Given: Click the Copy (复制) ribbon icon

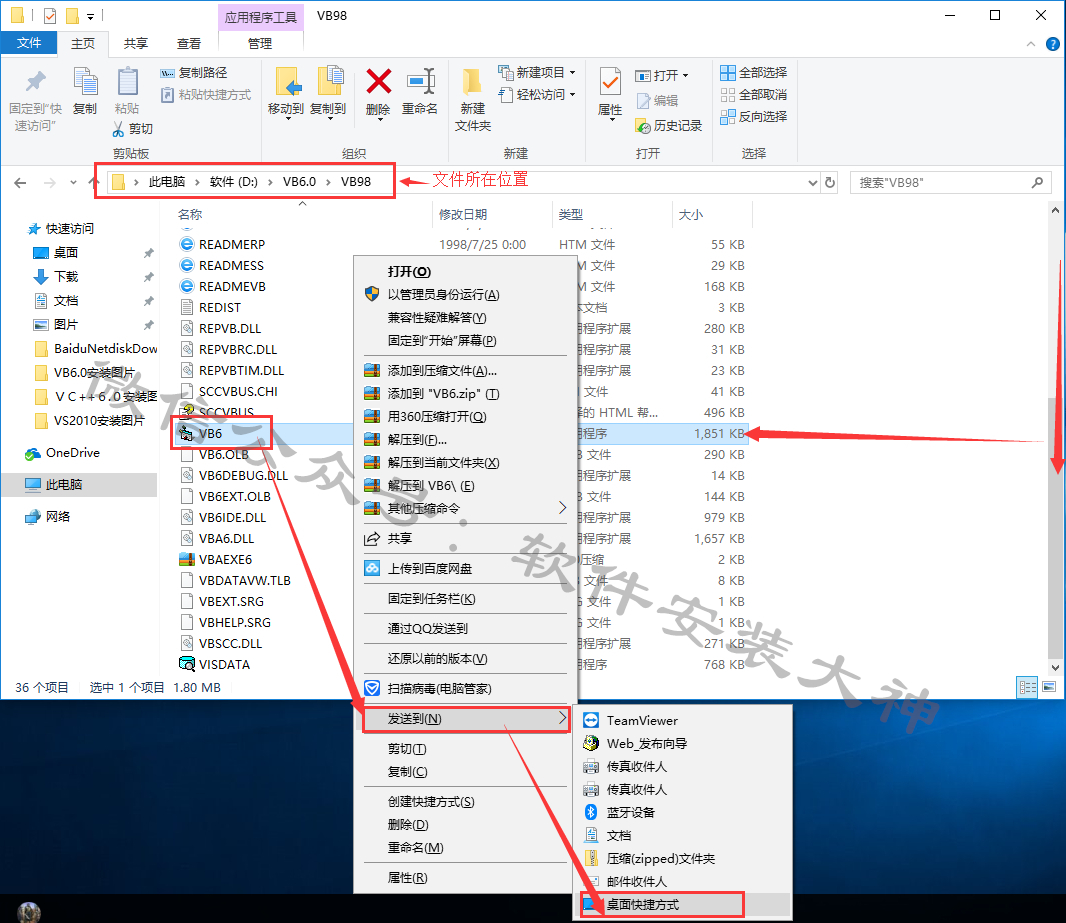Looking at the screenshot, I should pos(85,82).
